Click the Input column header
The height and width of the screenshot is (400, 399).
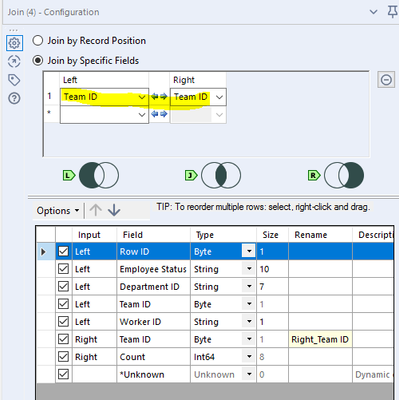95,235
